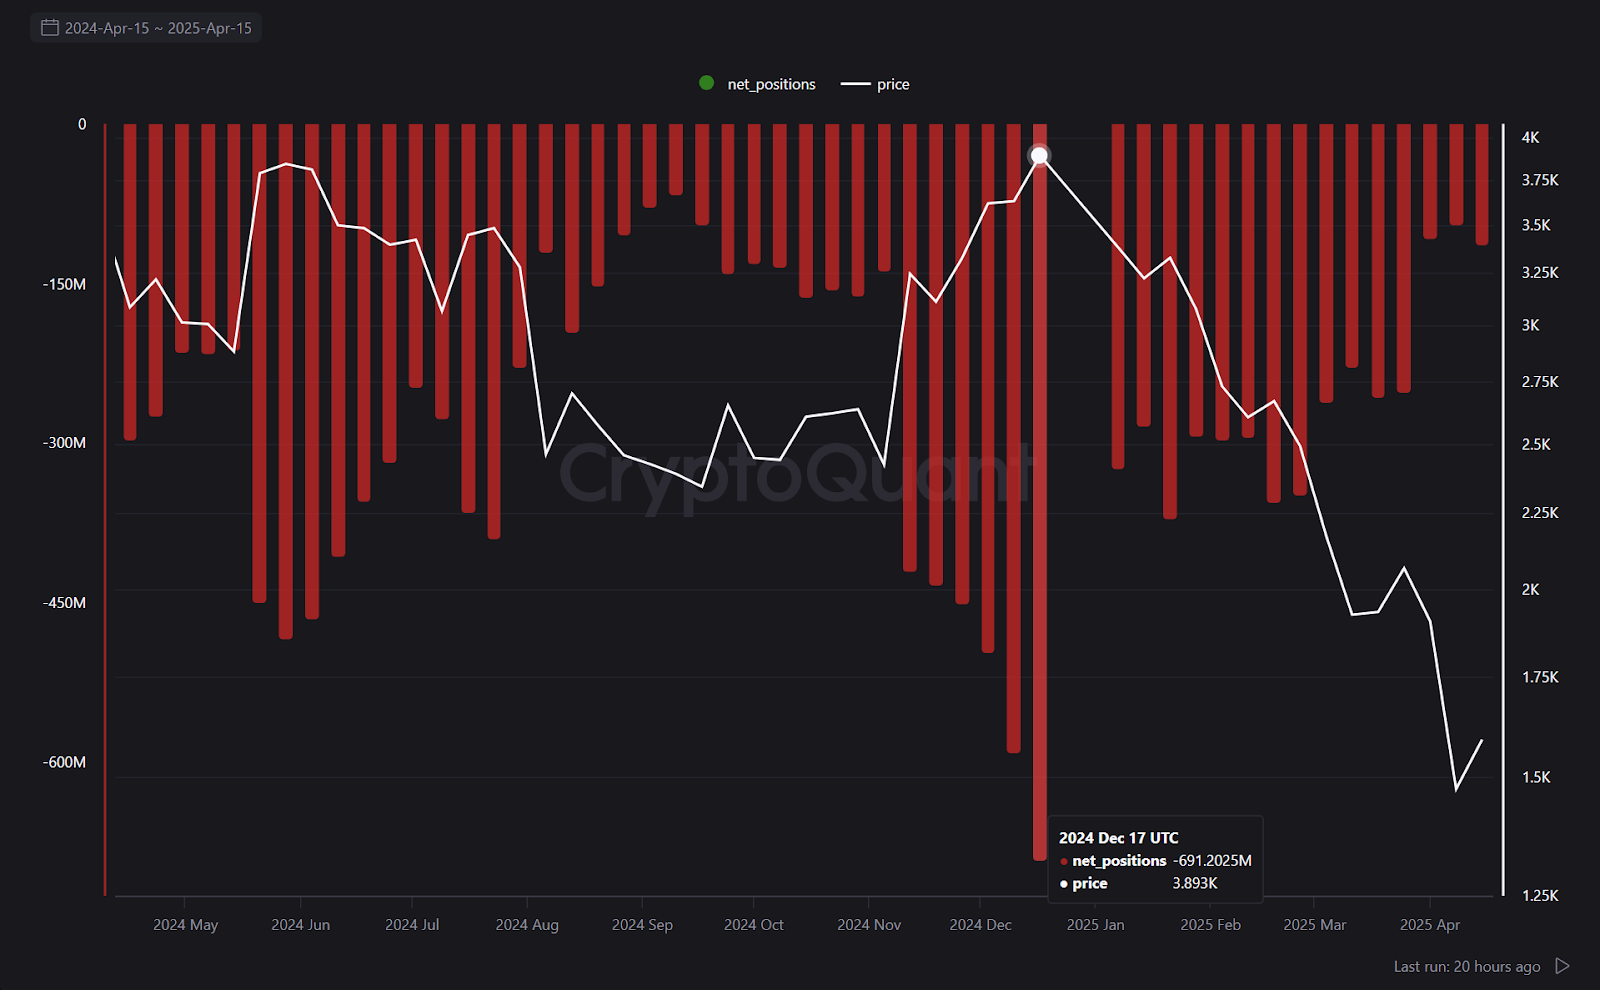Image resolution: width=1600 pixels, height=990 pixels.
Task: Click the 2025 Apr axis label
Action: click(x=1429, y=924)
